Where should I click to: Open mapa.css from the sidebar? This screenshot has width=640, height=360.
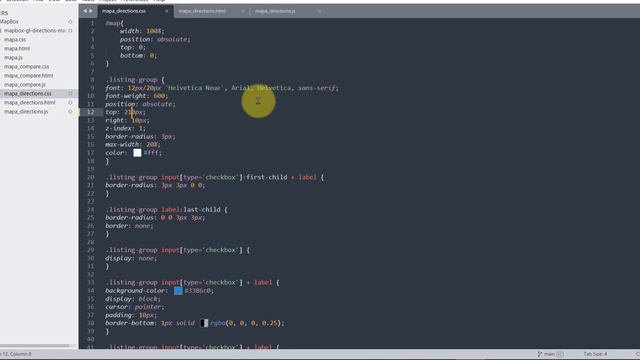point(15,40)
